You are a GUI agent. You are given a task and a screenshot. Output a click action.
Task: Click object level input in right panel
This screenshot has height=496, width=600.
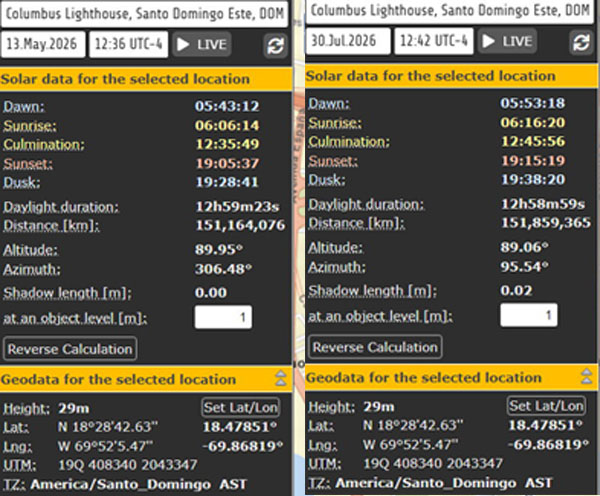tap(528, 315)
